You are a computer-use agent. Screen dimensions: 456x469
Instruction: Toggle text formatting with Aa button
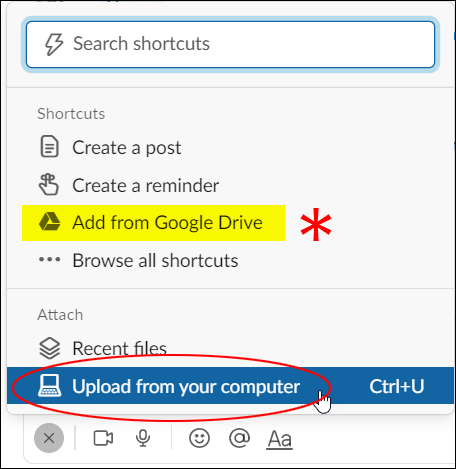(279, 439)
